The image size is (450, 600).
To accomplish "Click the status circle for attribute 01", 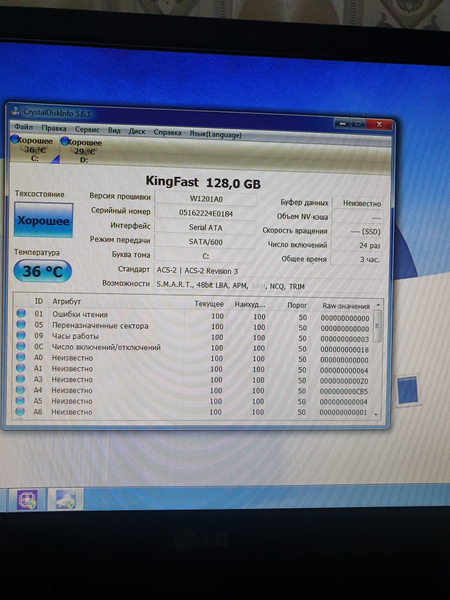I will 21,313.
